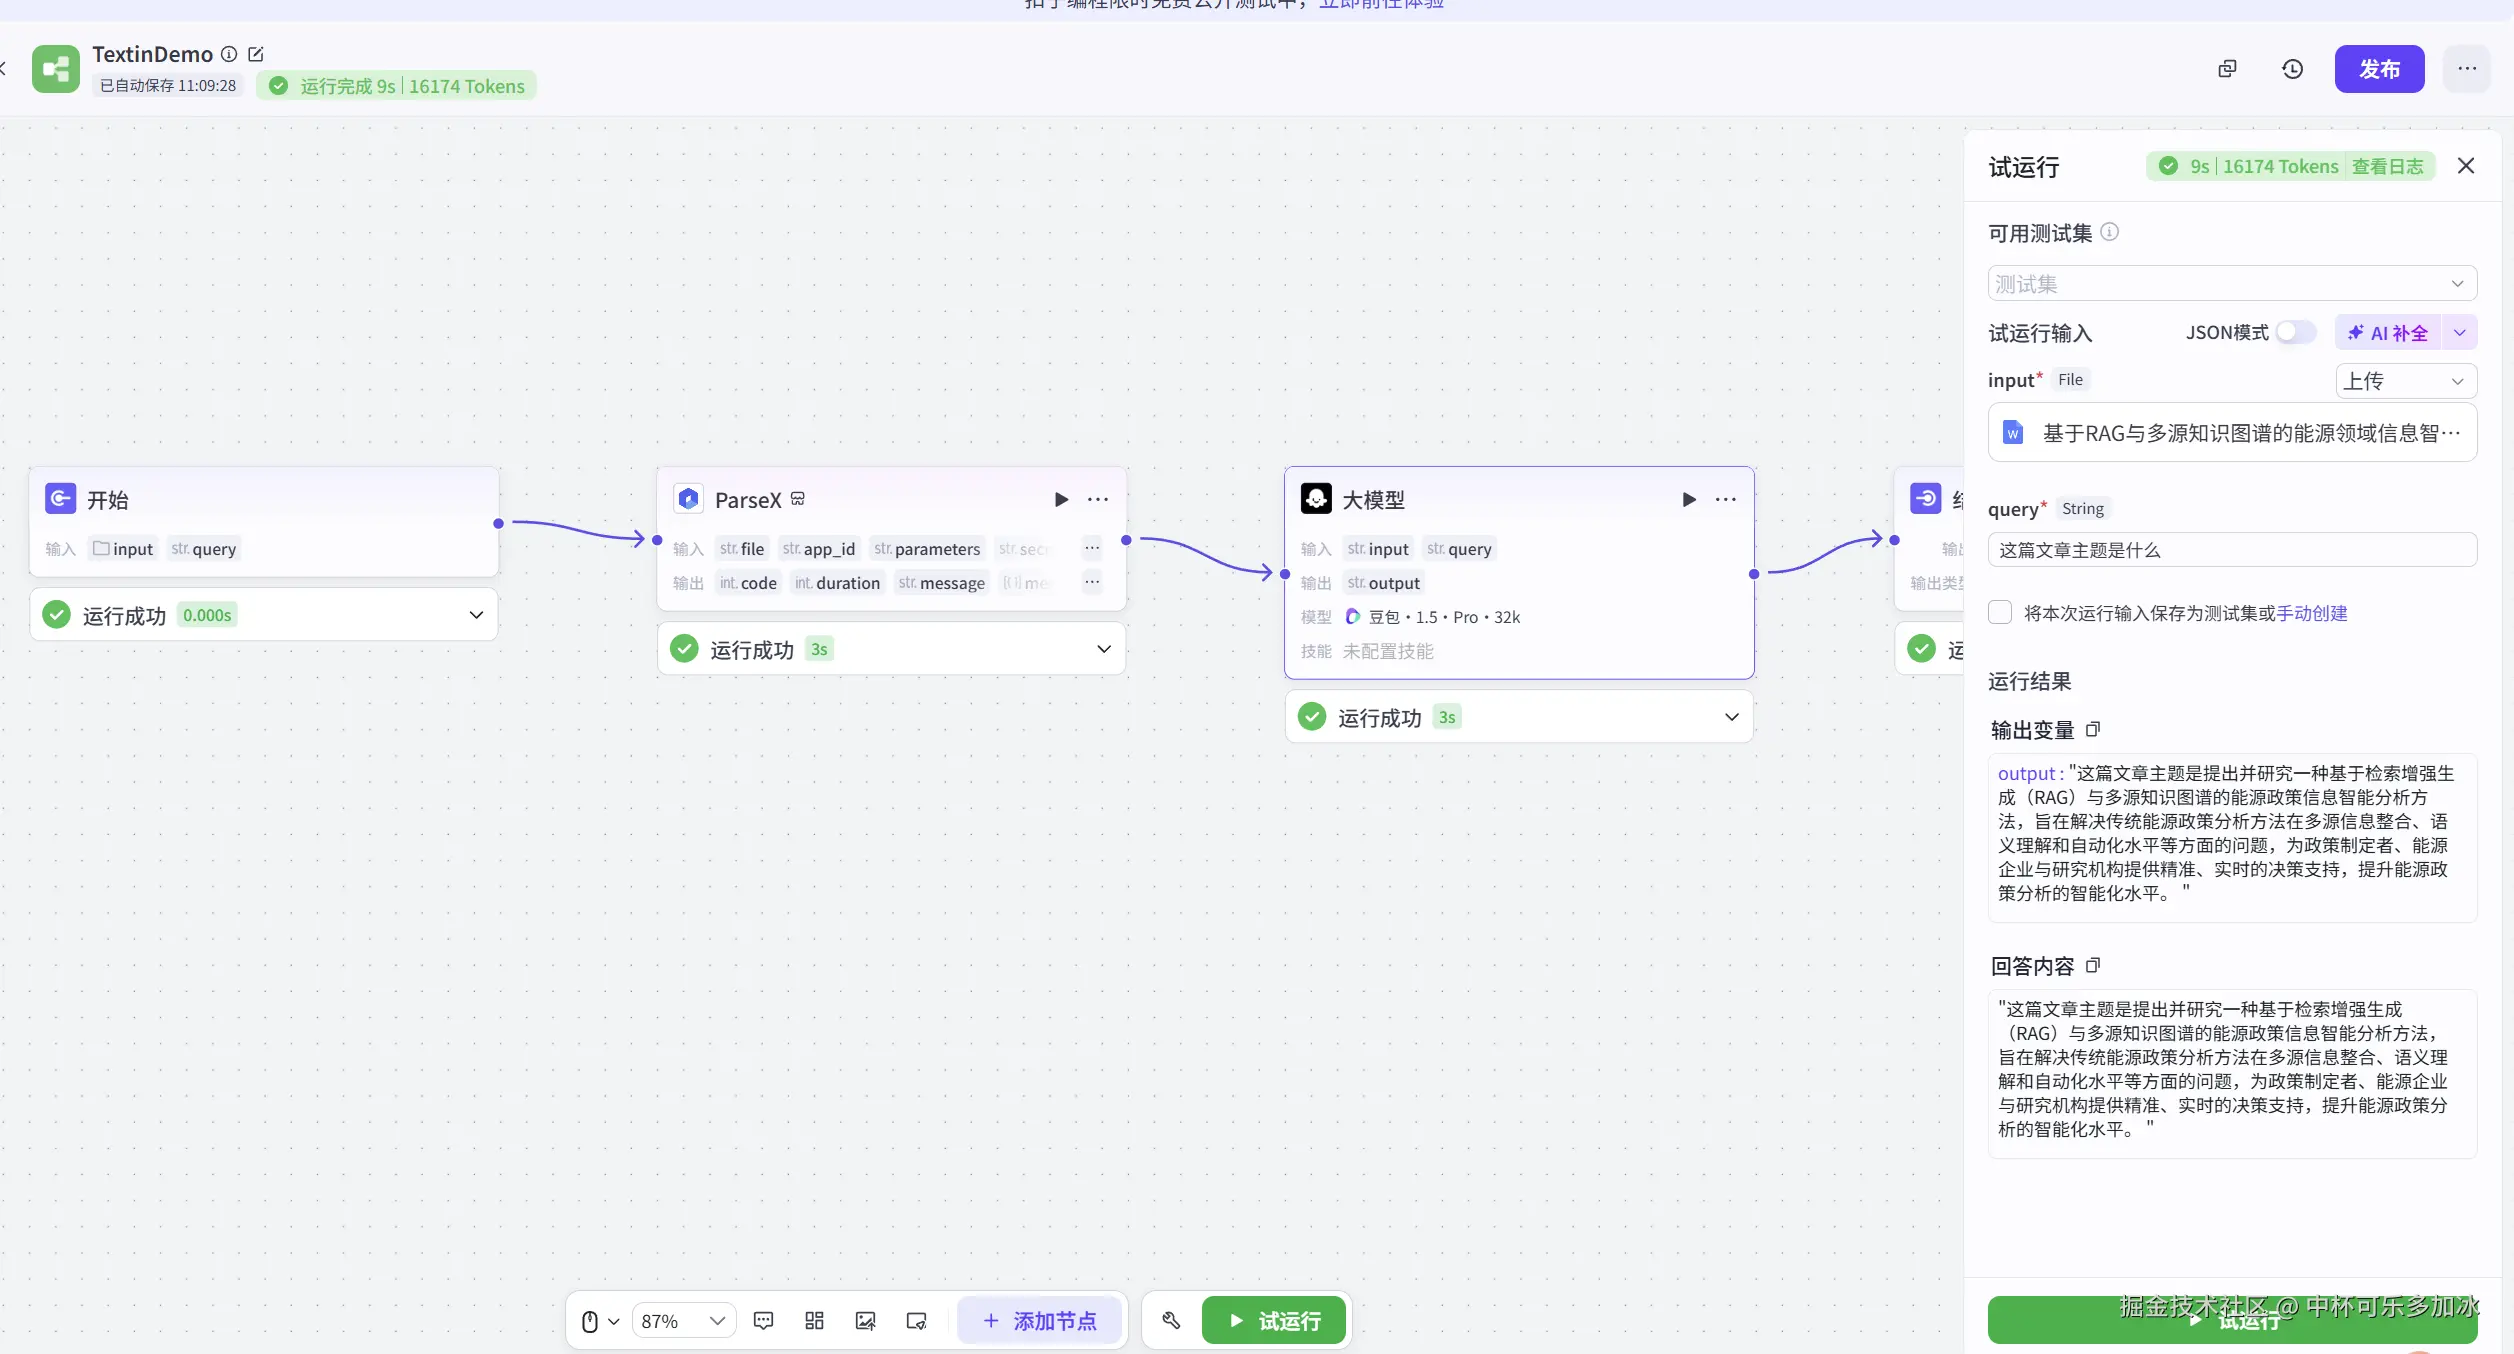Open the 上传 input mode dropdown

pos(2405,381)
